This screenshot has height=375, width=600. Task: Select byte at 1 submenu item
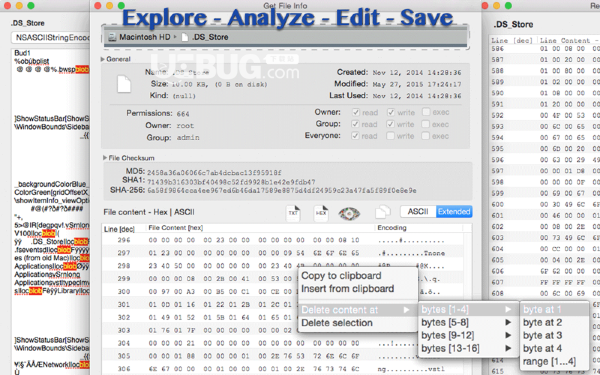click(x=554, y=309)
